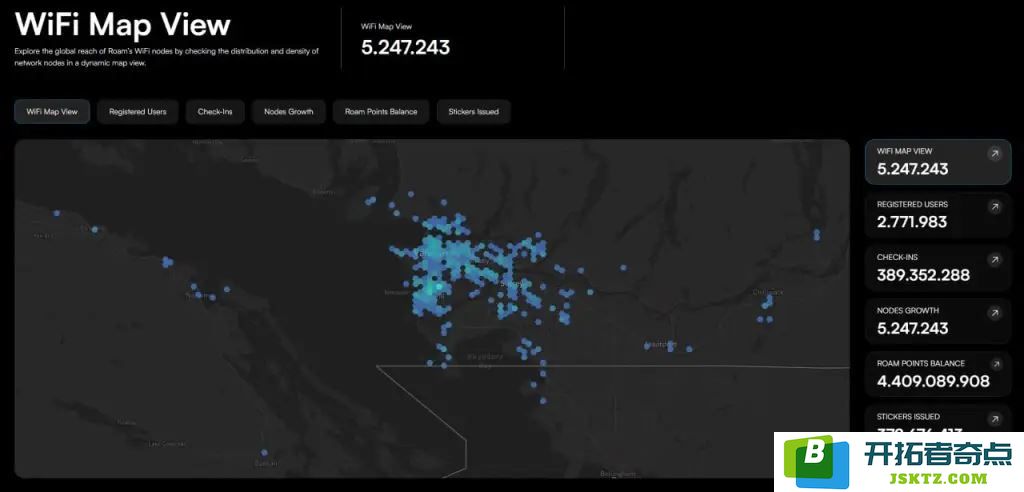Select the ROAM POINTS BALANCE stat card
Viewport: 1024px width, 492px height.
point(938,374)
